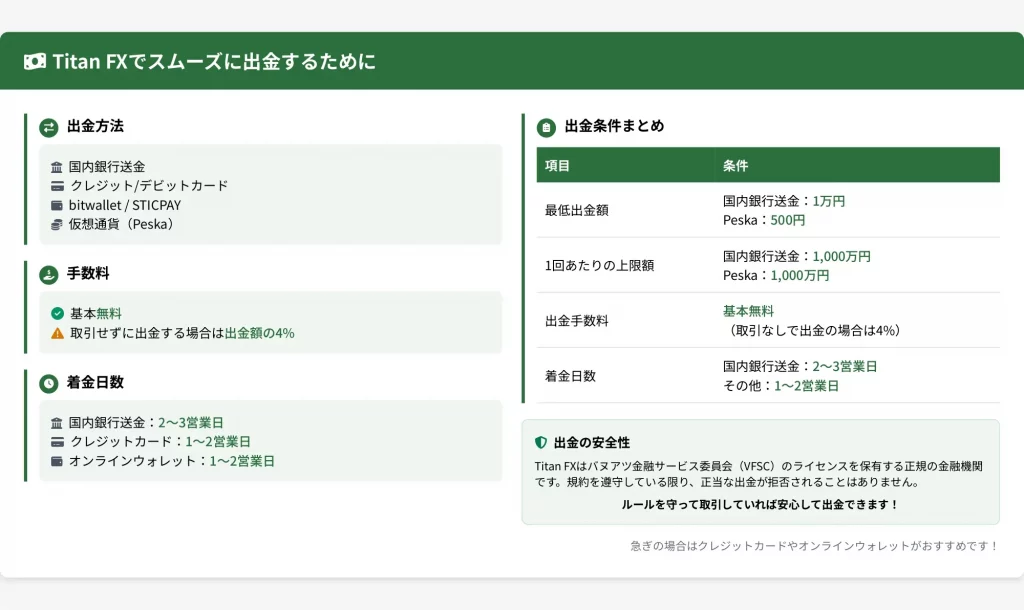Image resolution: width=1024 pixels, height=610 pixels.
Task: Click the hand-coin icon beside 手数料
Action: tap(49, 274)
